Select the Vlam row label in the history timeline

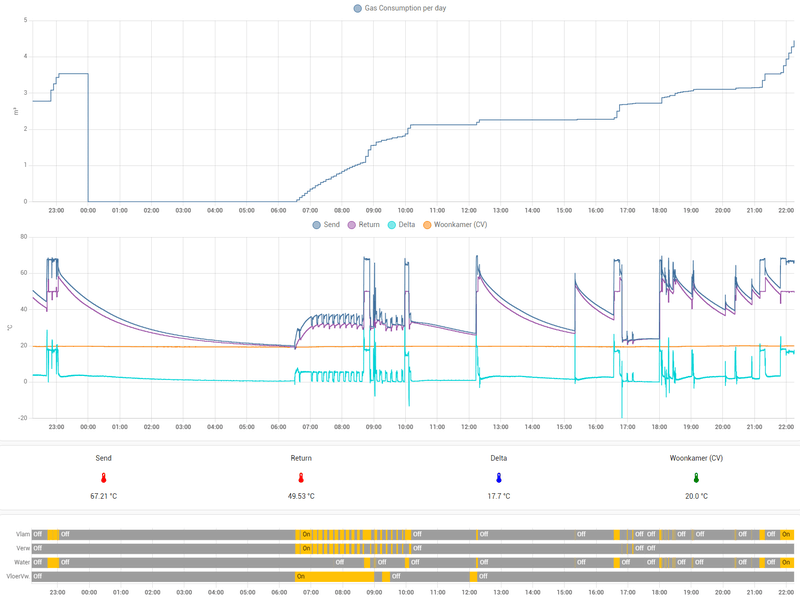click(23, 534)
